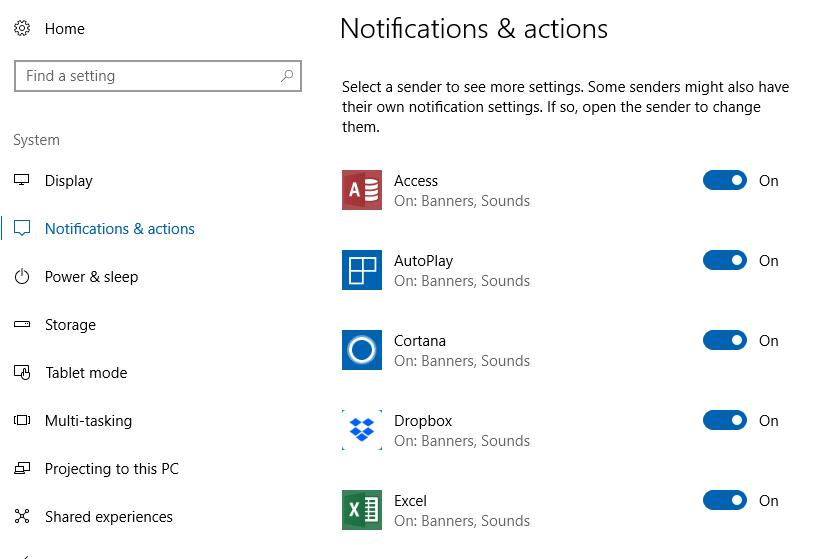The width and height of the screenshot is (815, 560).
Task: Click the Shared experiences icon
Action: tap(22, 516)
